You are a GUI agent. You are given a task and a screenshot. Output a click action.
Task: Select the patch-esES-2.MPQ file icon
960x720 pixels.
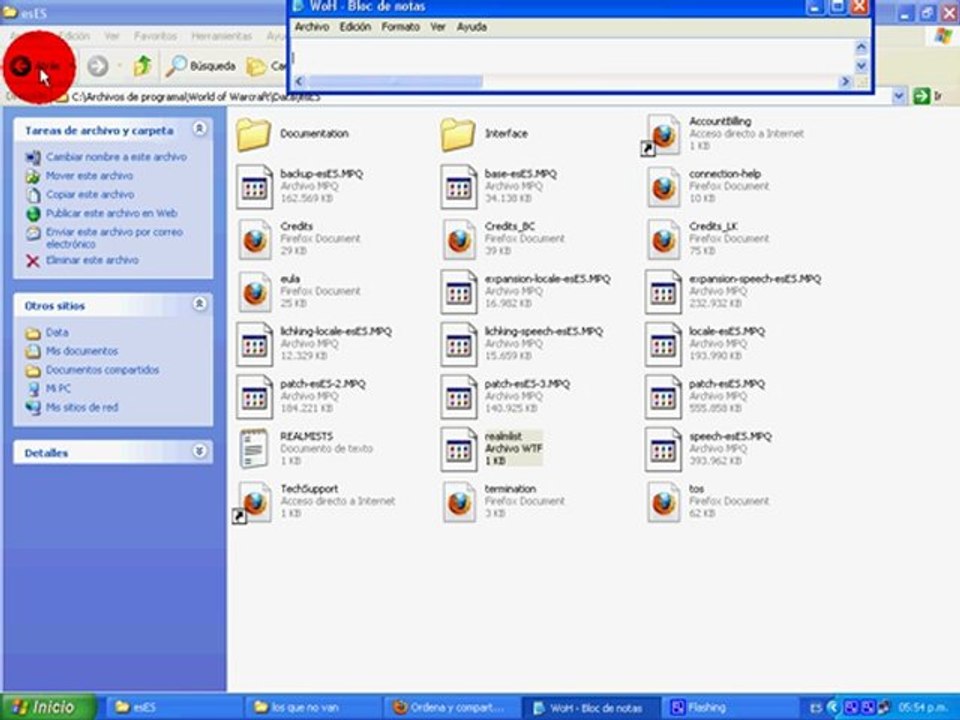click(255, 397)
